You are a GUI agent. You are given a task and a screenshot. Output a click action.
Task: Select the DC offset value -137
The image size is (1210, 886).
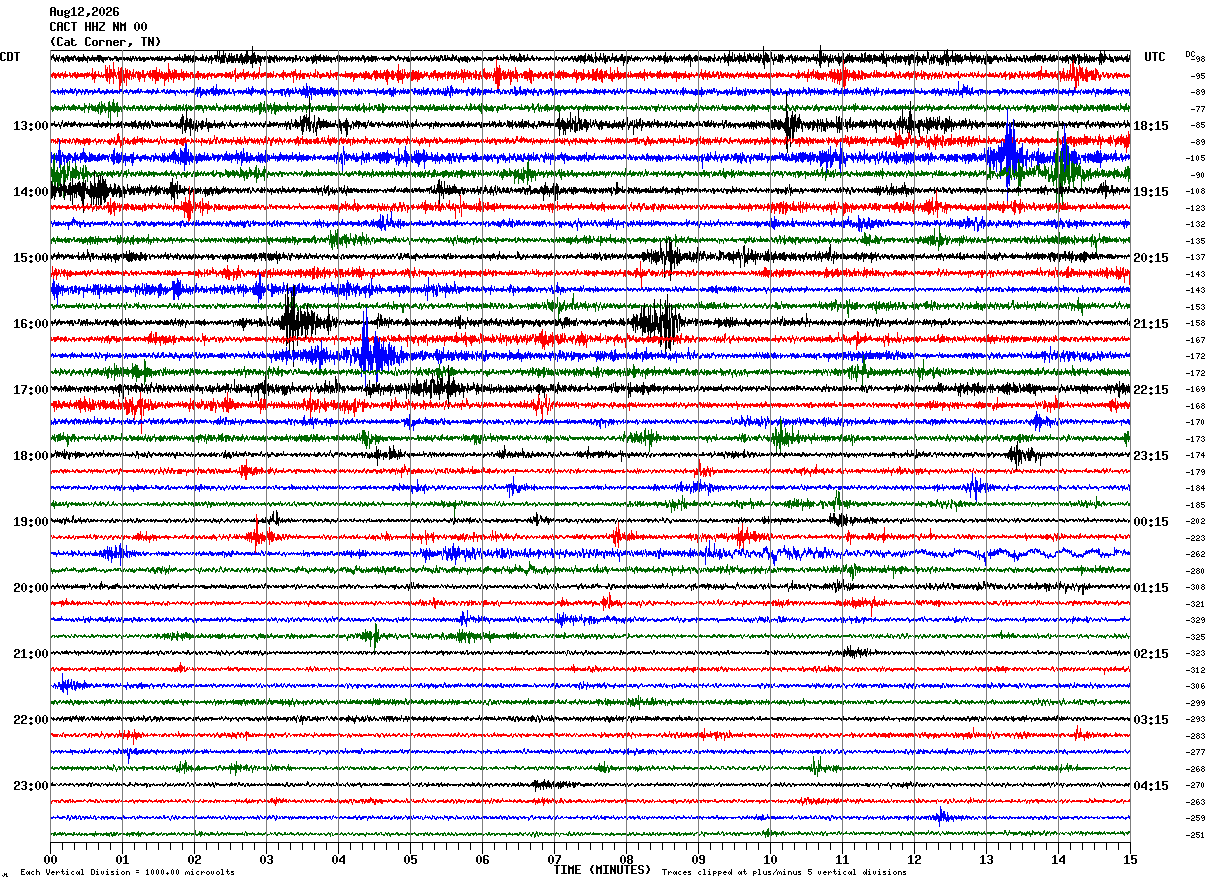tap(1196, 257)
